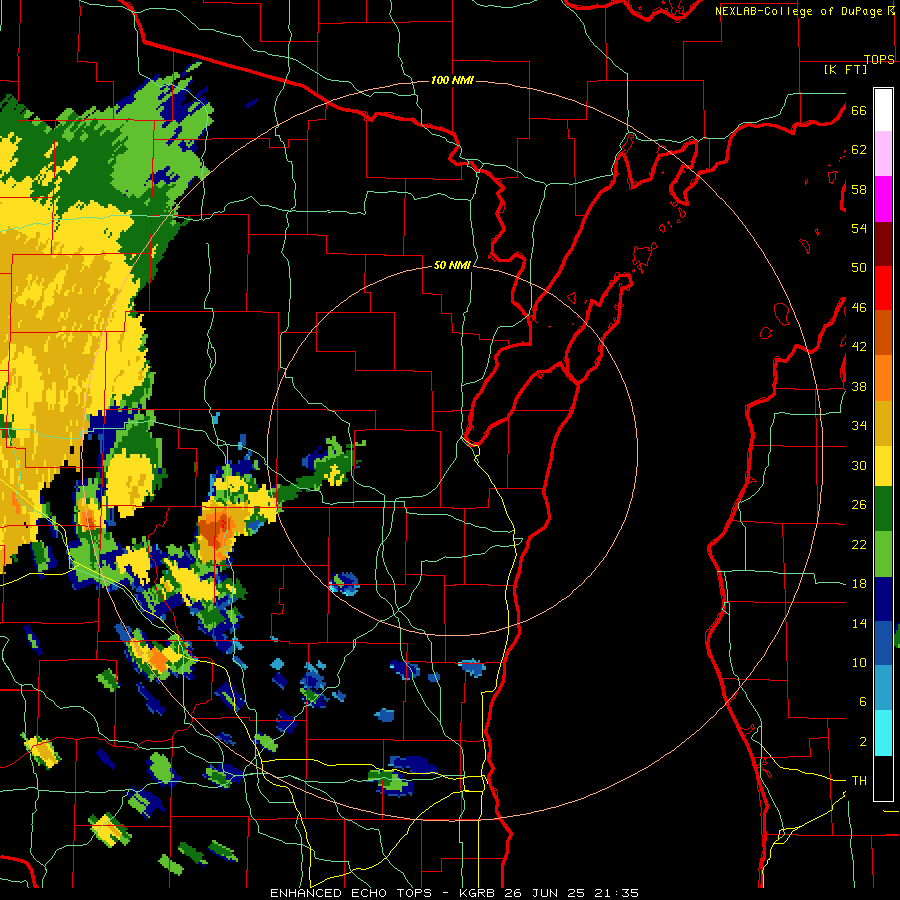
Task: Click the legend value '50'
Action: point(859,268)
